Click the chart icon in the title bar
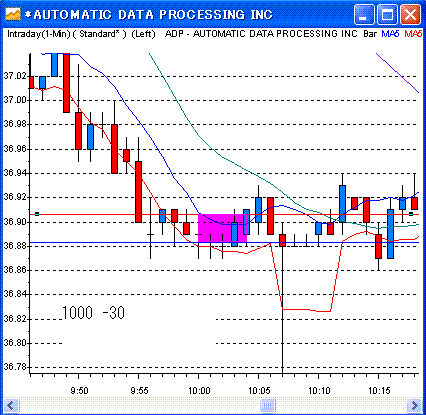The image size is (426, 415). (x=13, y=14)
